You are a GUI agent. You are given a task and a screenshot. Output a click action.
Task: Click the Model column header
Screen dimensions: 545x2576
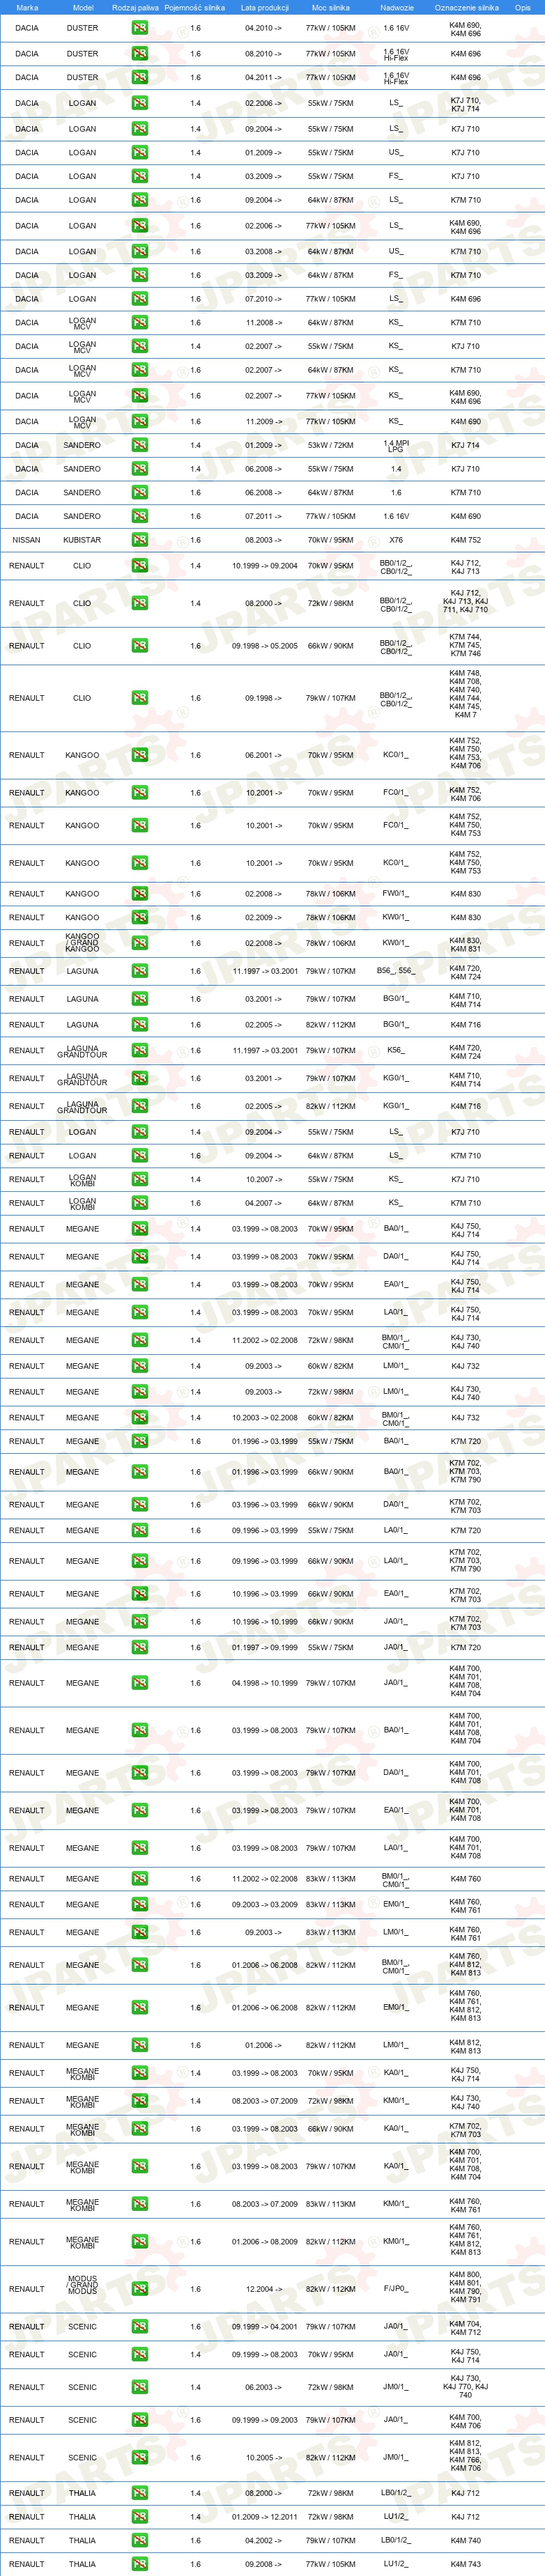83,7
